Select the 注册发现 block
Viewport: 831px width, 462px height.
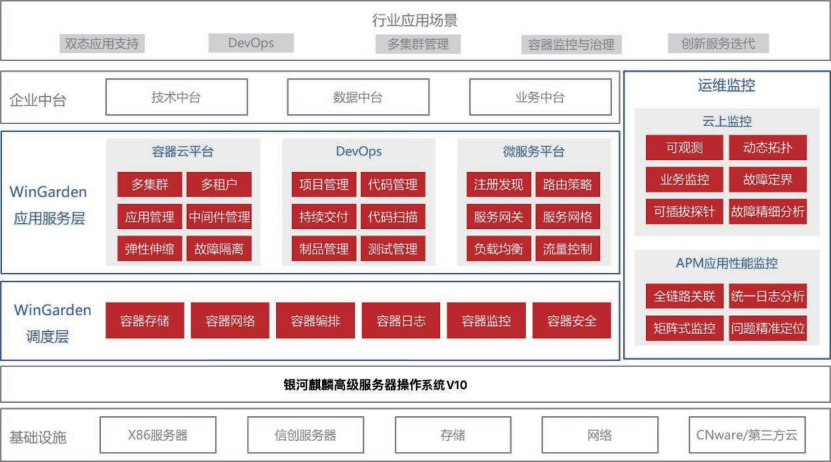(499, 184)
